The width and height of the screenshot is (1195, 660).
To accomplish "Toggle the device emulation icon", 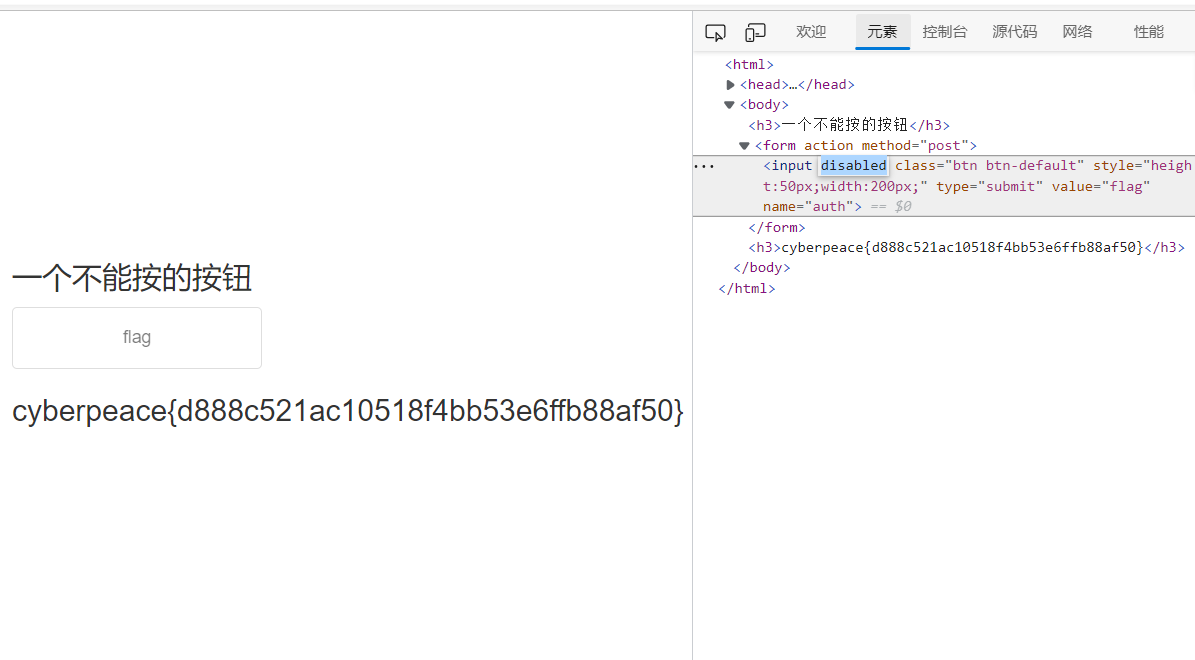I will click(x=755, y=32).
